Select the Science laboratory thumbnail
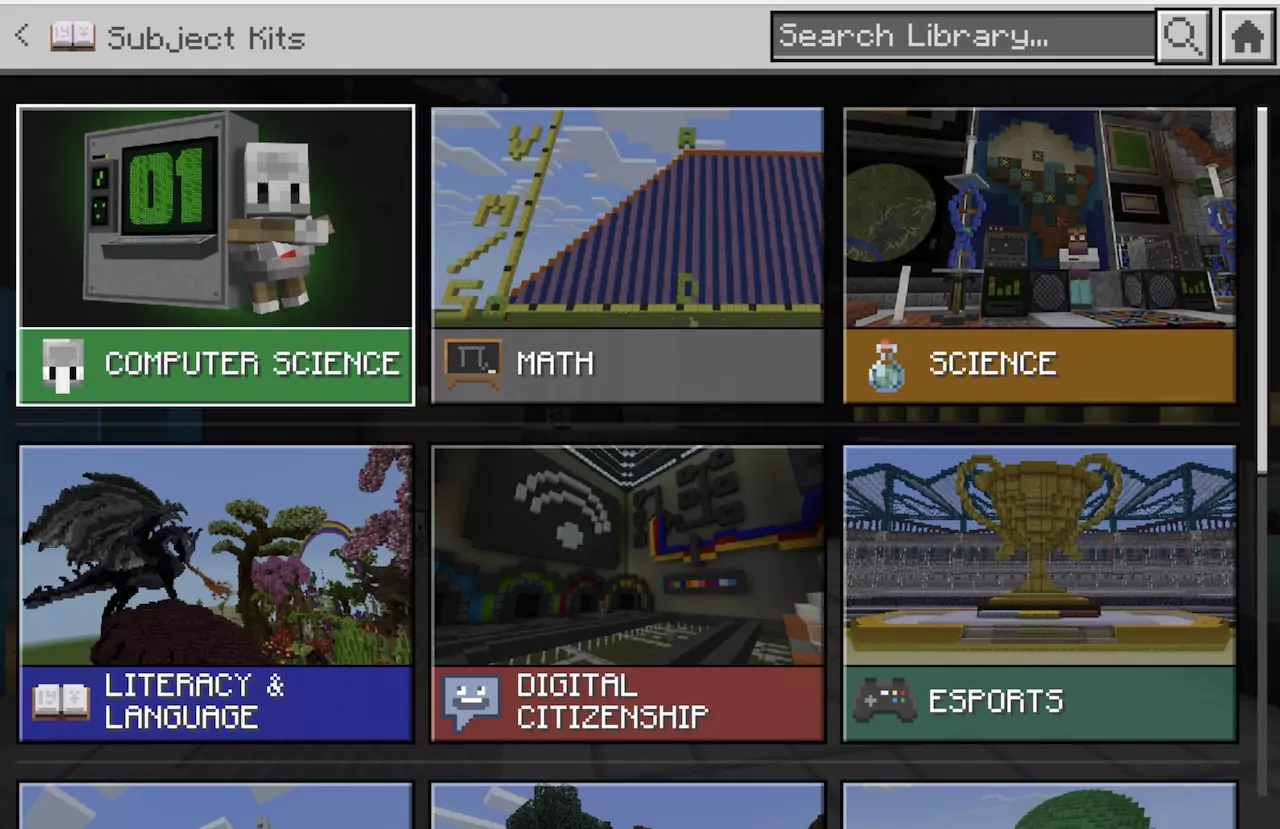The height and width of the screenshot is (829, 1280). (1040, 218)
